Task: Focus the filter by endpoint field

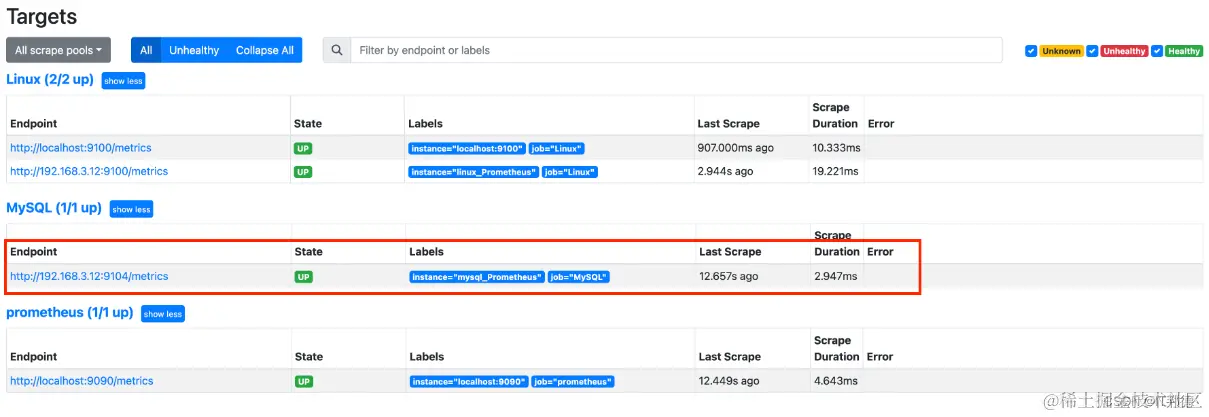Action: coord(676,50)
